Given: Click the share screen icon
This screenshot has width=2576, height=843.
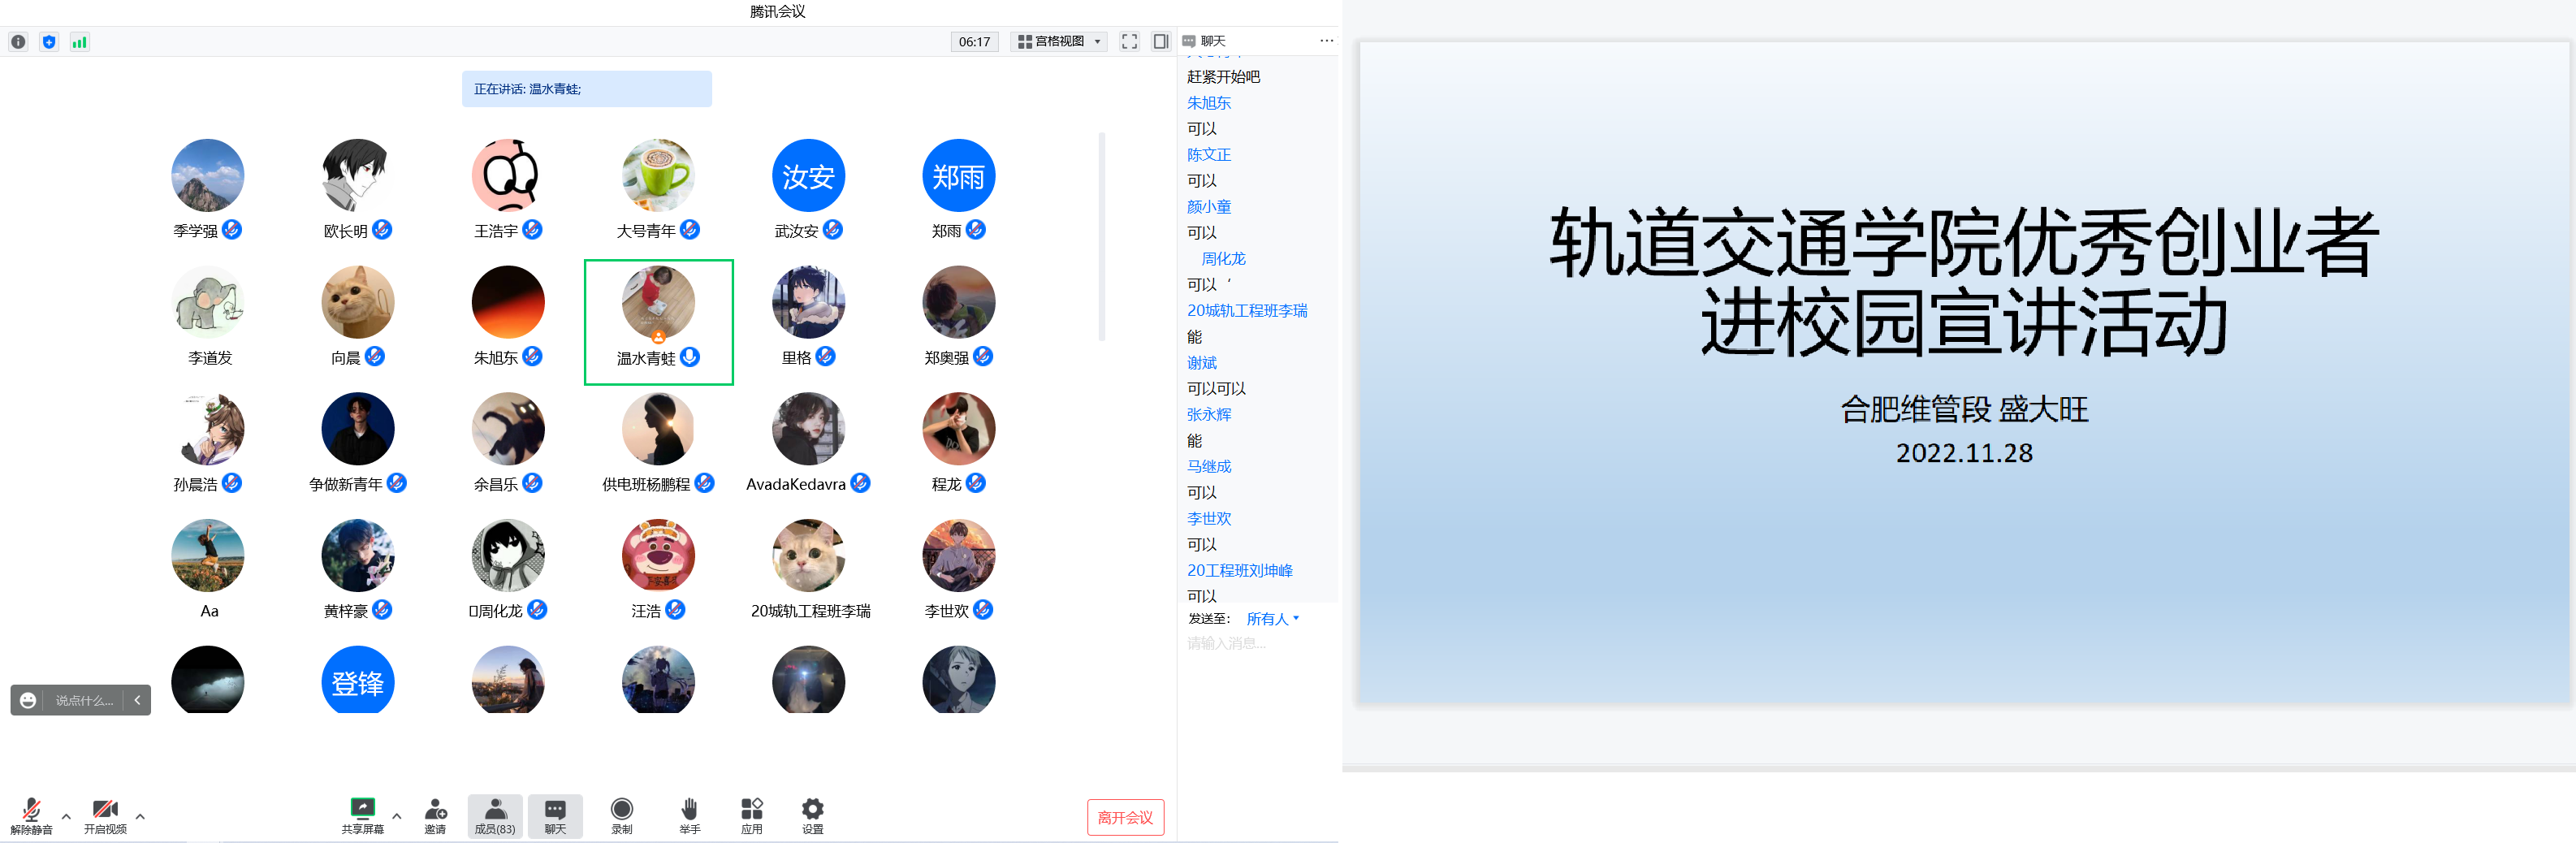Looking at the screenshot, I should 362,808.
